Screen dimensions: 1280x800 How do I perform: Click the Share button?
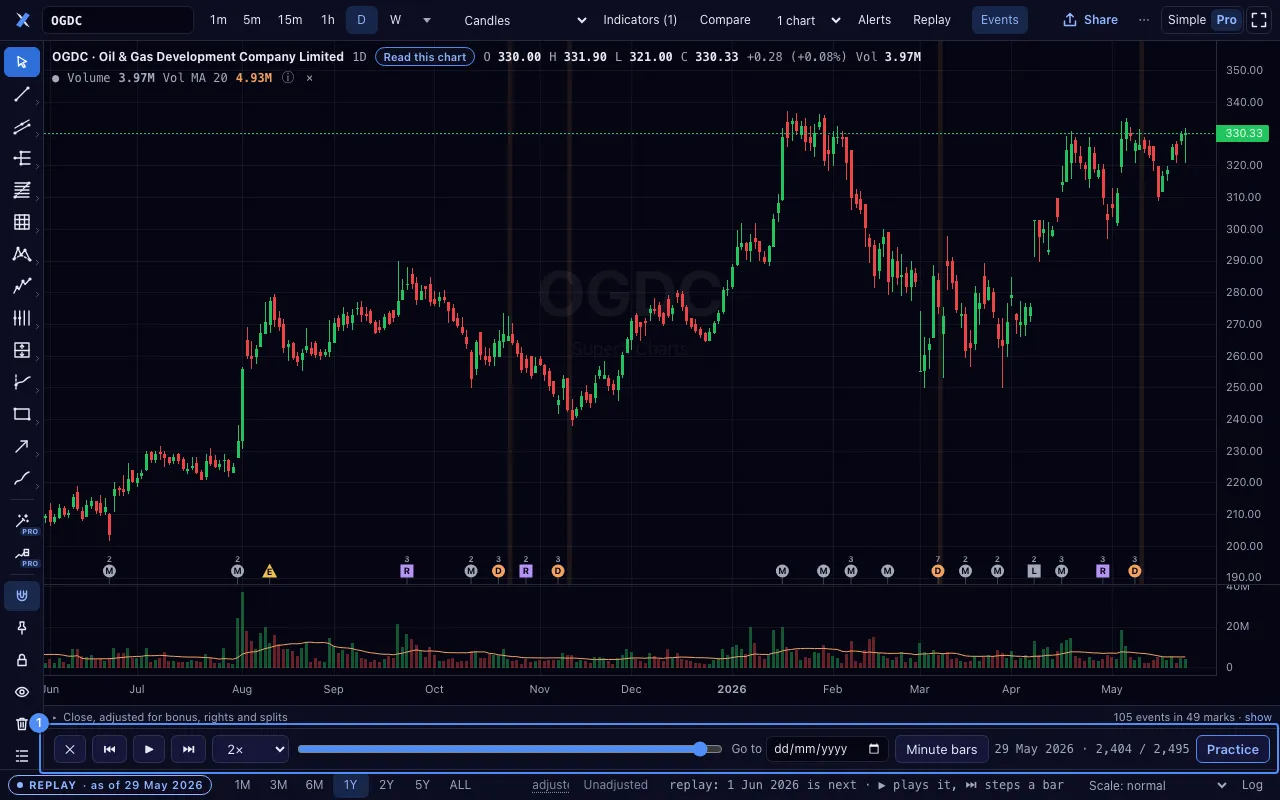1090,20
